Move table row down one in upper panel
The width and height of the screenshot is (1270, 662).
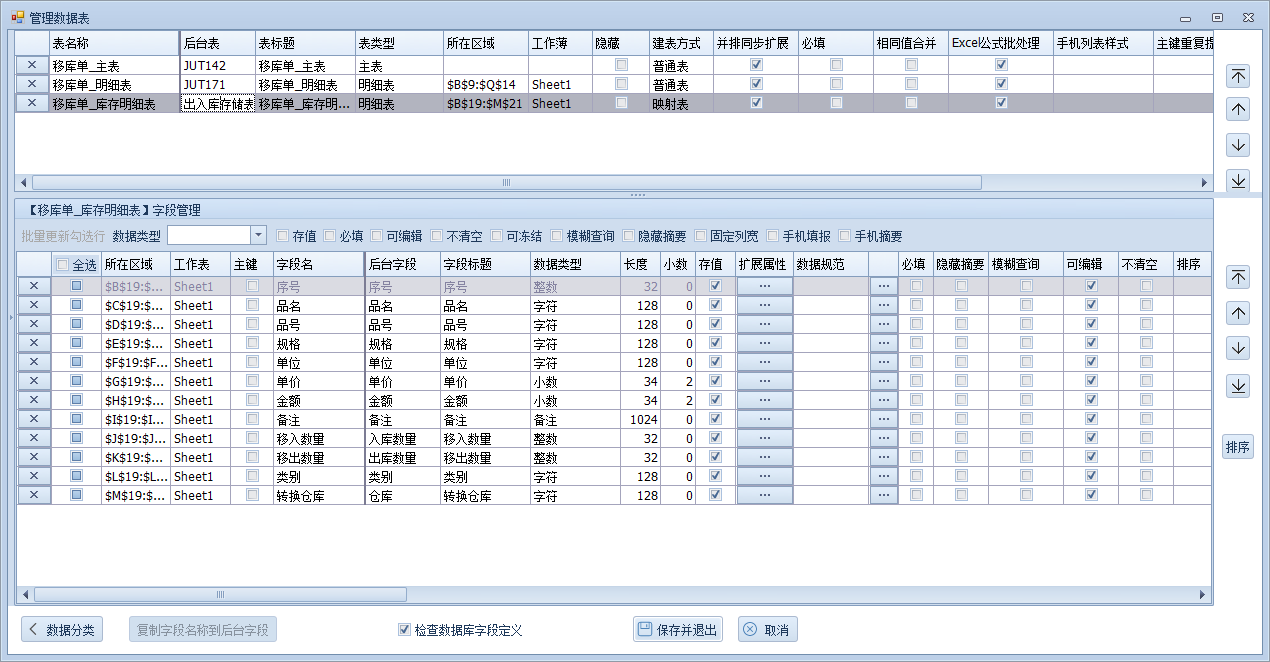click(1238, 145)
